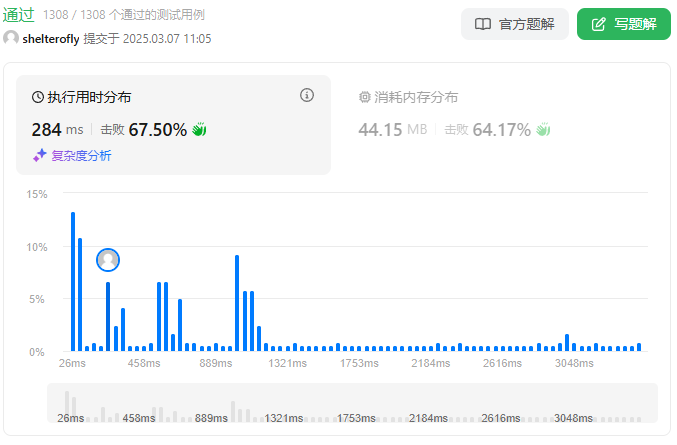Click the green 通过 status text

click(18, 15)
